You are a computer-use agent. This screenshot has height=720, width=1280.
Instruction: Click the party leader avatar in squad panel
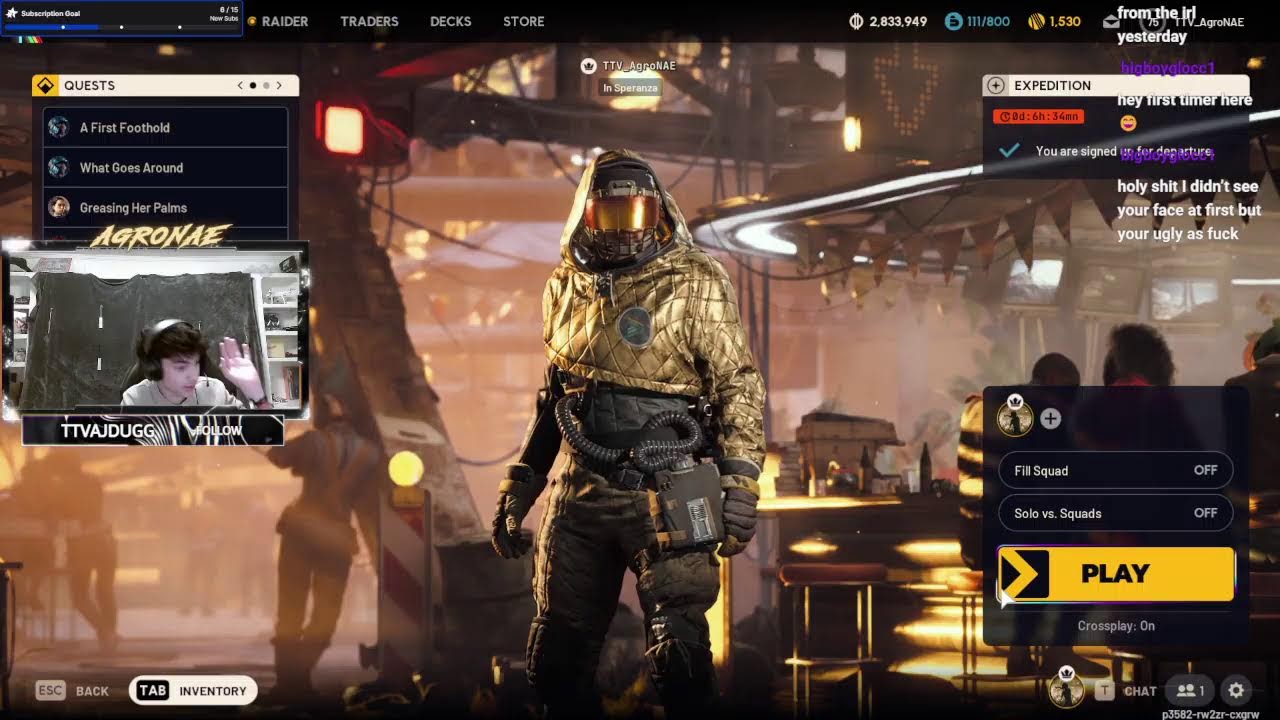[1015, 418]
